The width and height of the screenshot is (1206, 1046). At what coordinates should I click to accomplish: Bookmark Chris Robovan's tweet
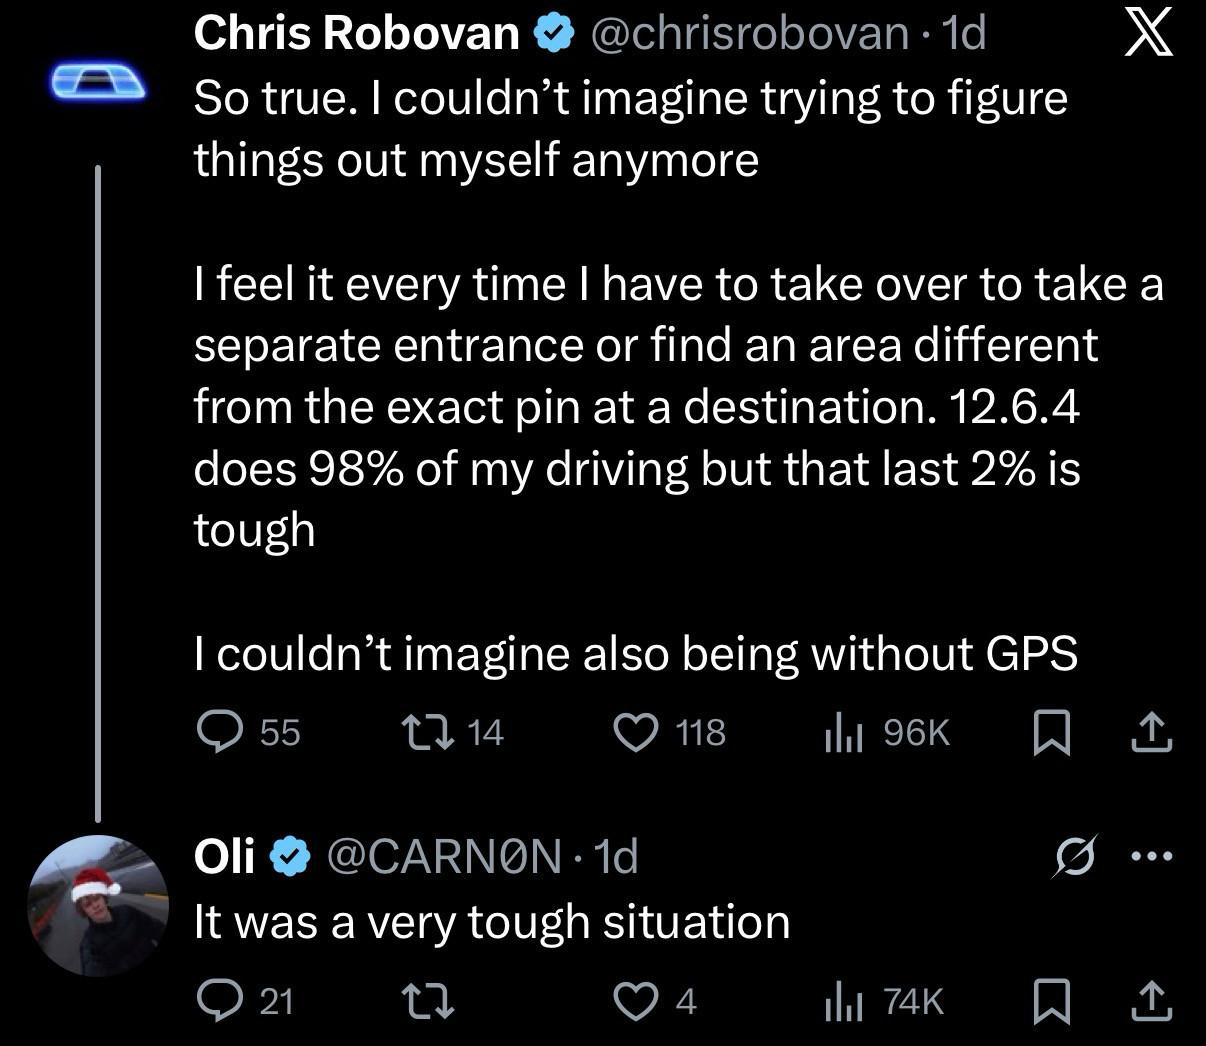tap(1050, 733)
